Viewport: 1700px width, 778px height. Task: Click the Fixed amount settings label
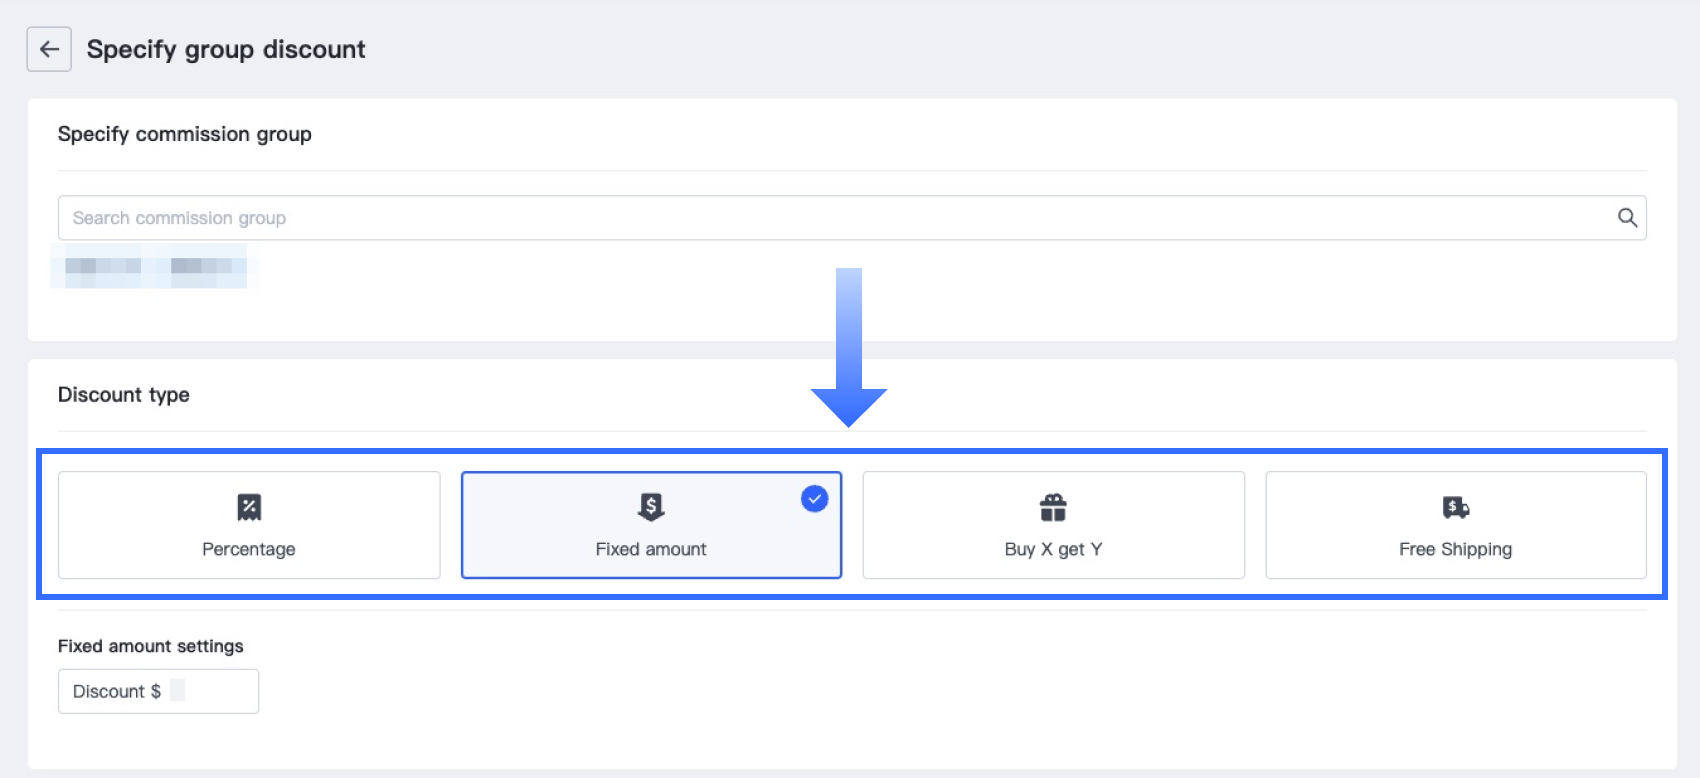(x=151, y=646)
